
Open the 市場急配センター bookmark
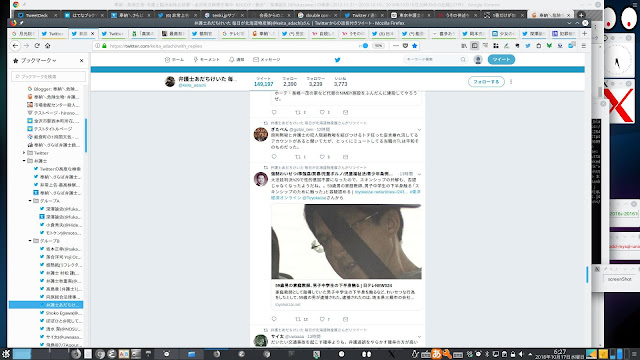(x=53, y=104)
